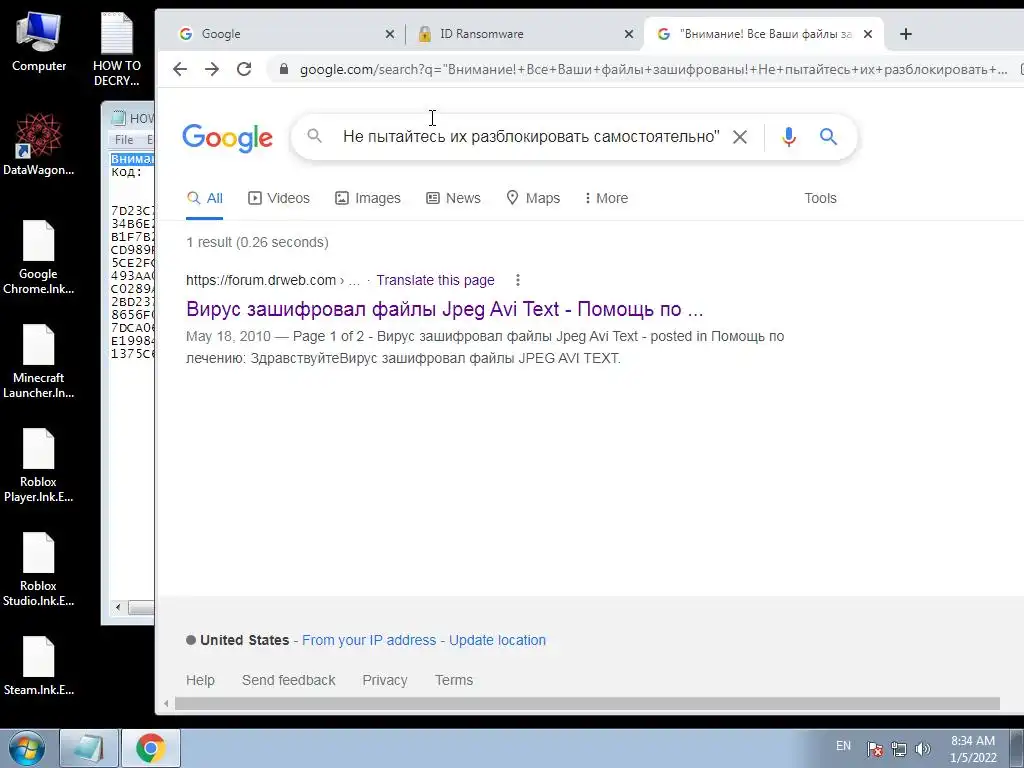The image size is (1024, 768).
Task: Select the Computer desktop icon
Action: pyautogui.click(x=39, y=42)
